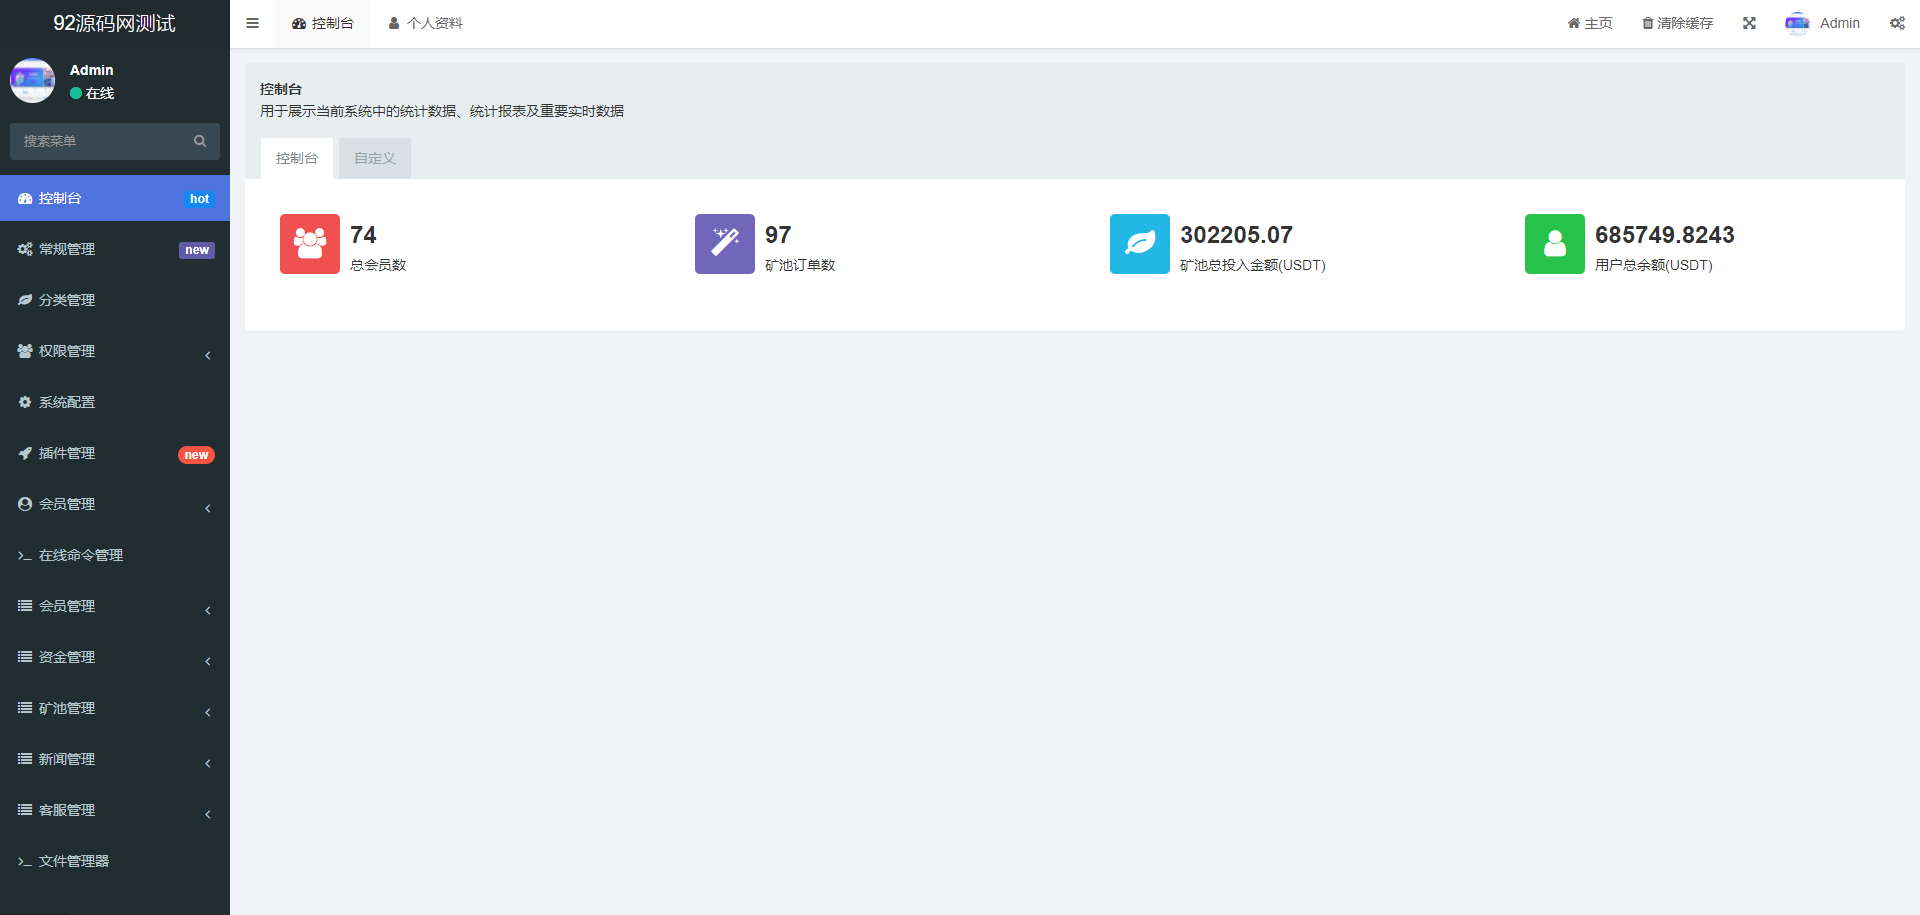The height and width of the screenshot is (915, 1920).
Task: Expand the 权限管理 chevron
Action: [208, 355]
